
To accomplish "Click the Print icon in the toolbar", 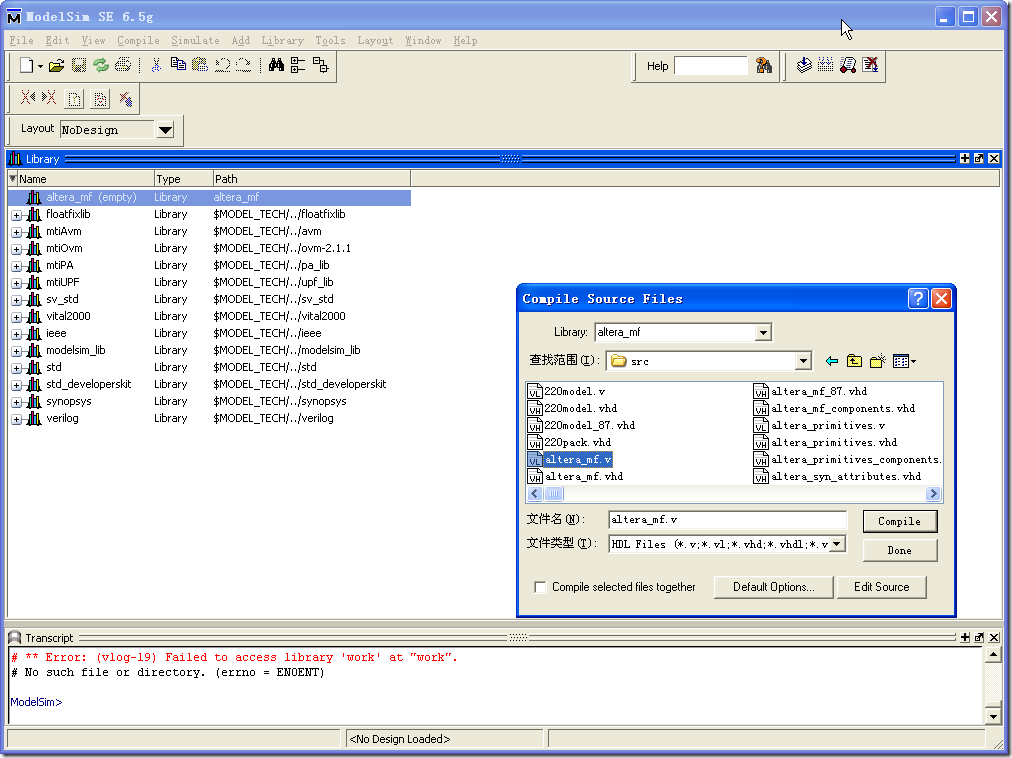I will click(123, 66).
